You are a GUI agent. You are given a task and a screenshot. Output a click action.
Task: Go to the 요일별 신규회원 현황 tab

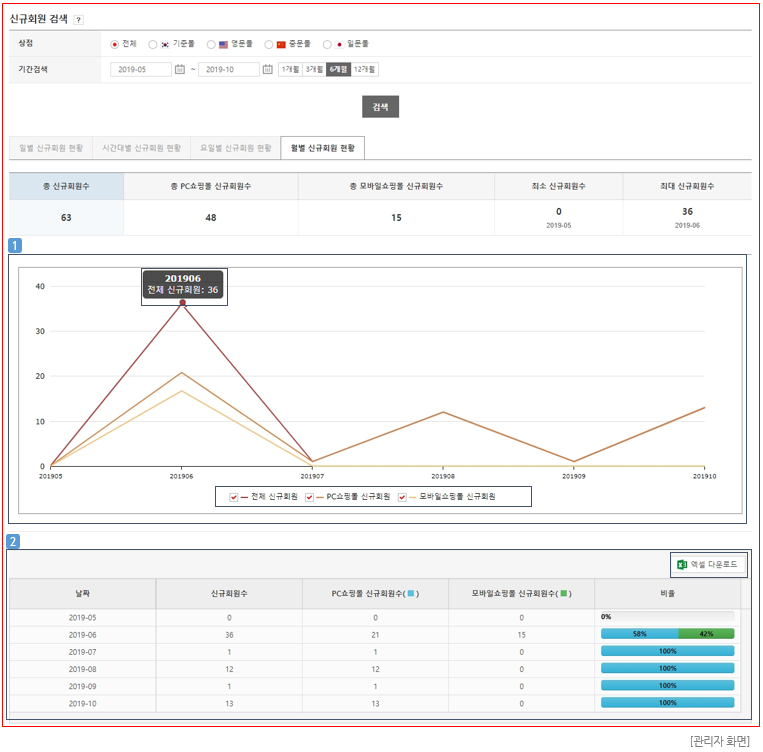pyautogui.click(x=235, y=148)
